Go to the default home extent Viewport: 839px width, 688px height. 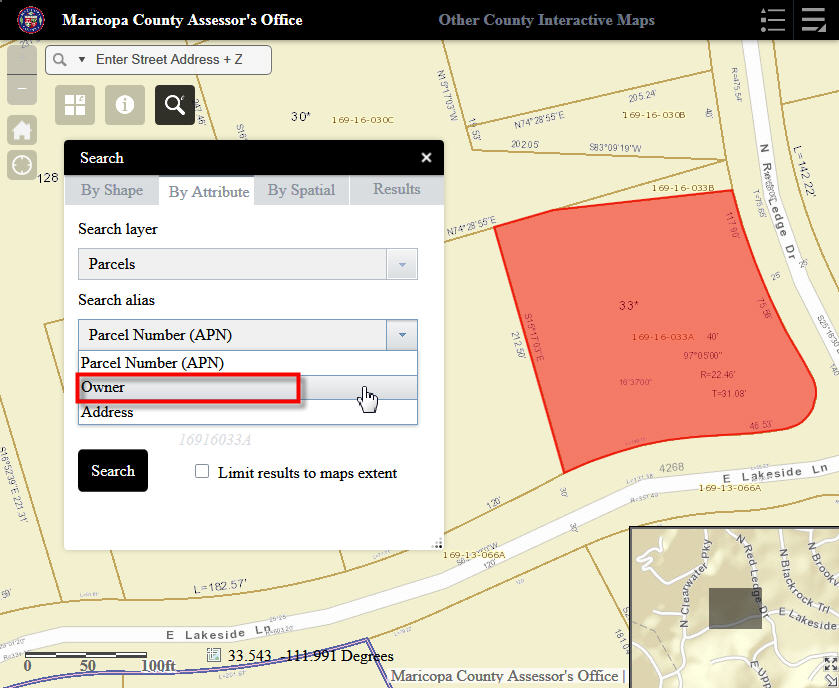point(22,130)
